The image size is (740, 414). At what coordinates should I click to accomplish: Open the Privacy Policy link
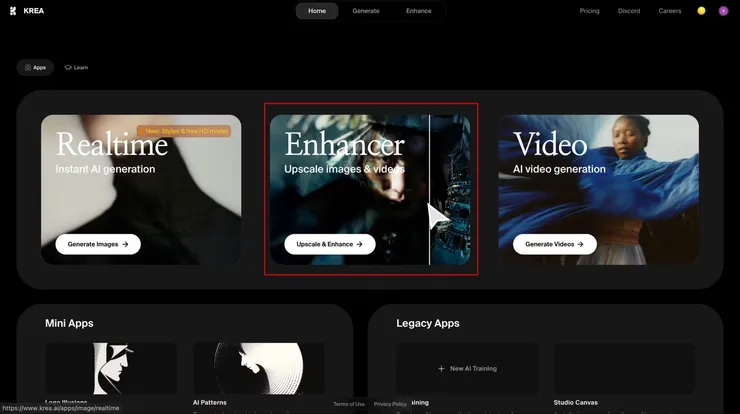pyautogui.click(x=390, y=404)
